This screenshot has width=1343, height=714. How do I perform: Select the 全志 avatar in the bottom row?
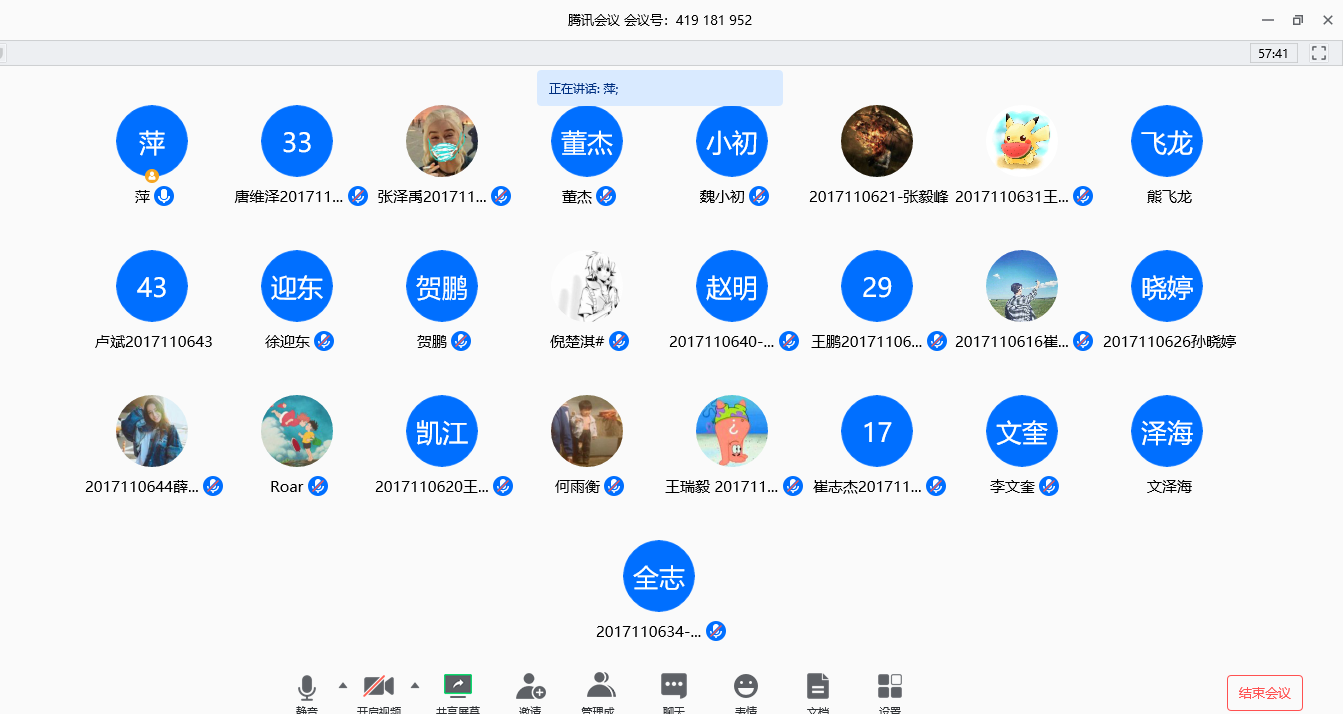click(x=658, y=577)
